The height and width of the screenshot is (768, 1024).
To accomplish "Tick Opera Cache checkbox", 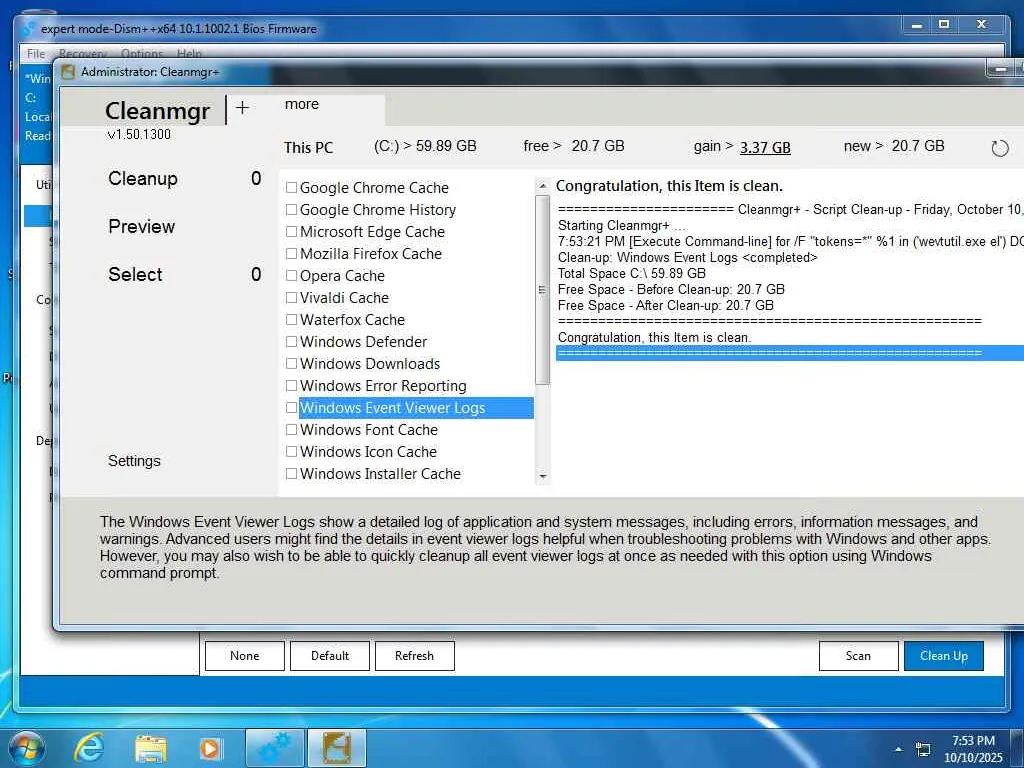I will [x=291, y=276].
